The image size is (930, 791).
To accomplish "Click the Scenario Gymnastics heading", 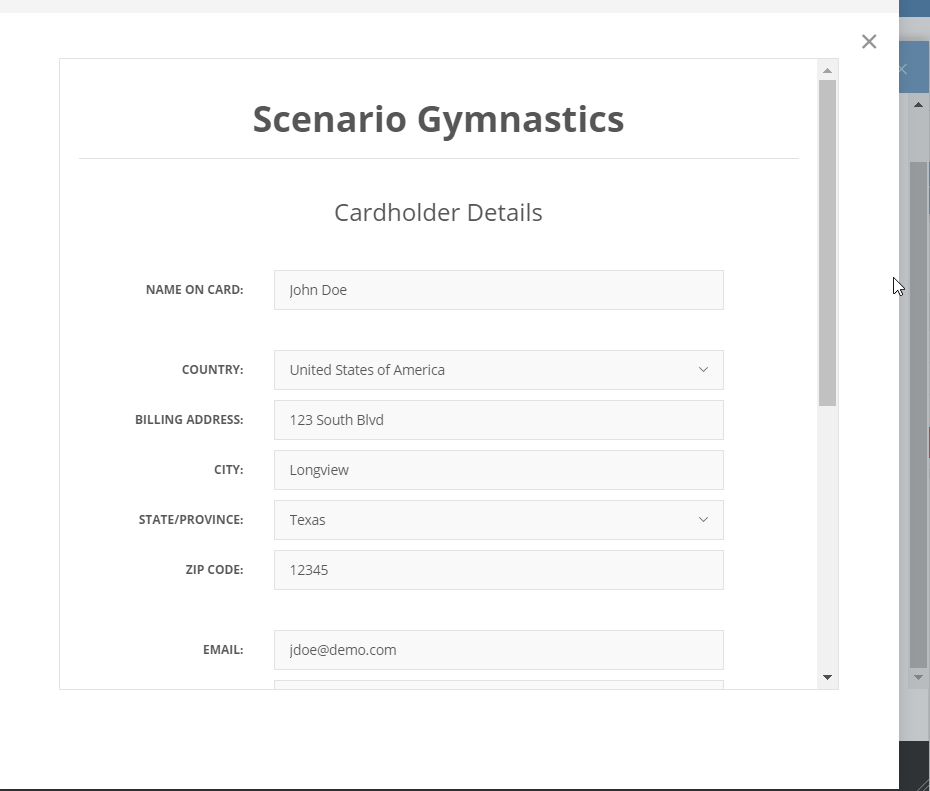I will [x=438, y=120].
